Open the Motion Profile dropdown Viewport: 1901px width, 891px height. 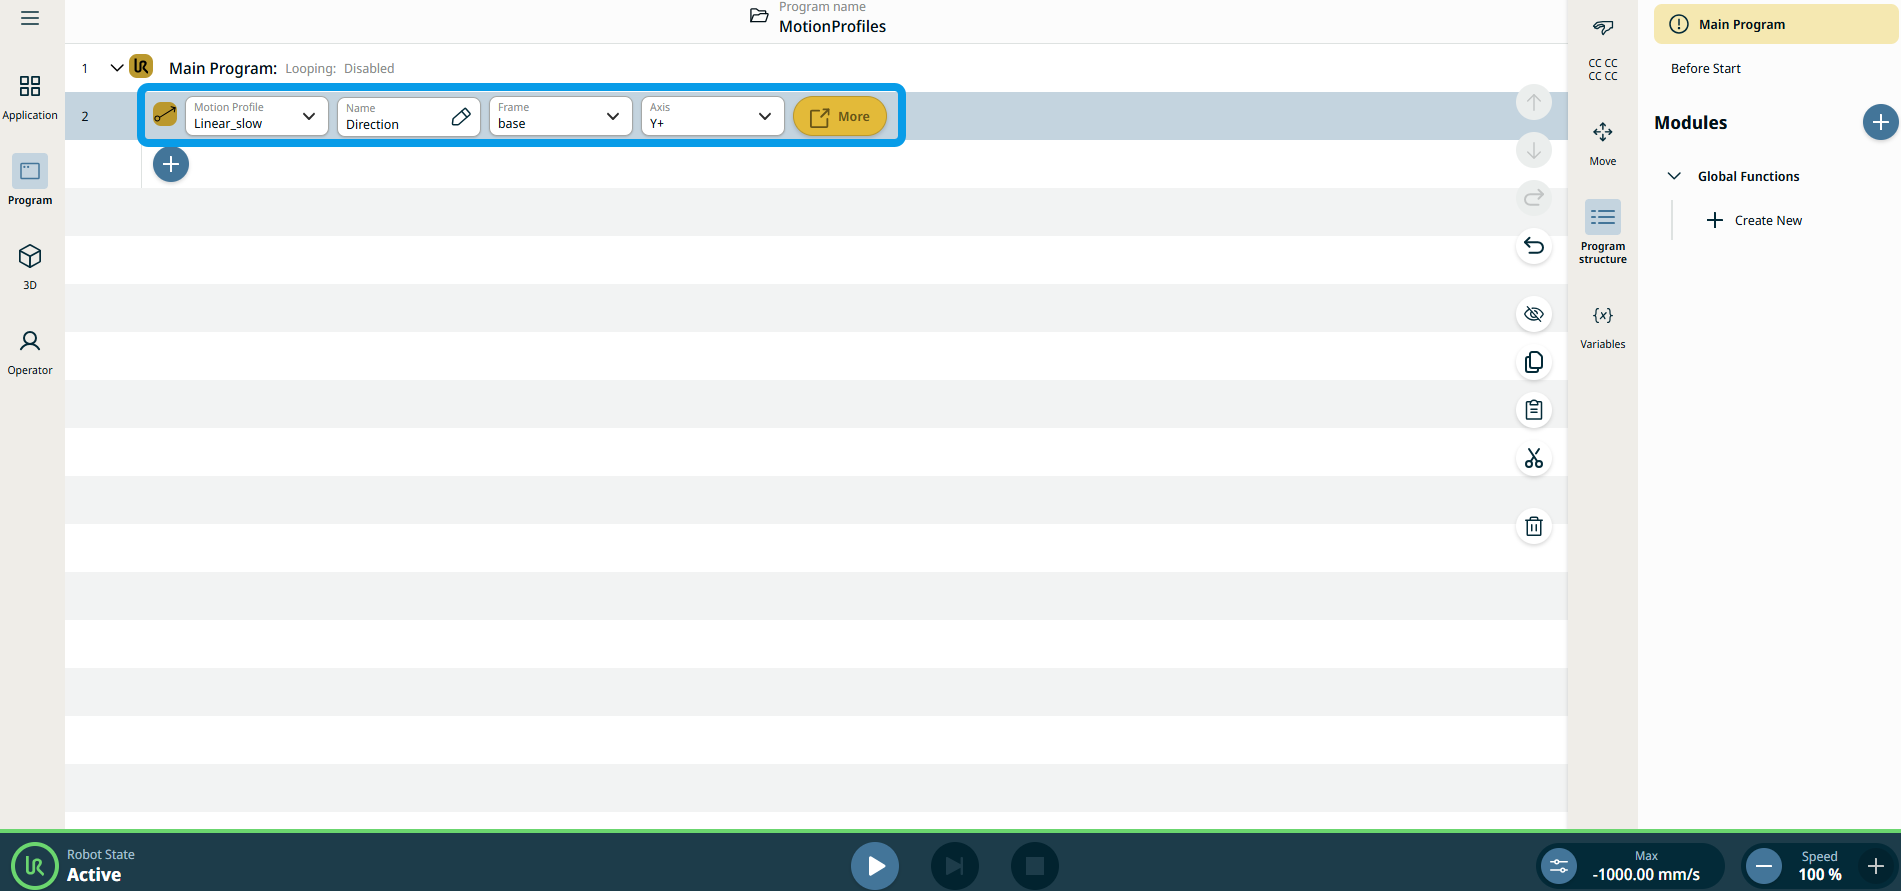256,116
